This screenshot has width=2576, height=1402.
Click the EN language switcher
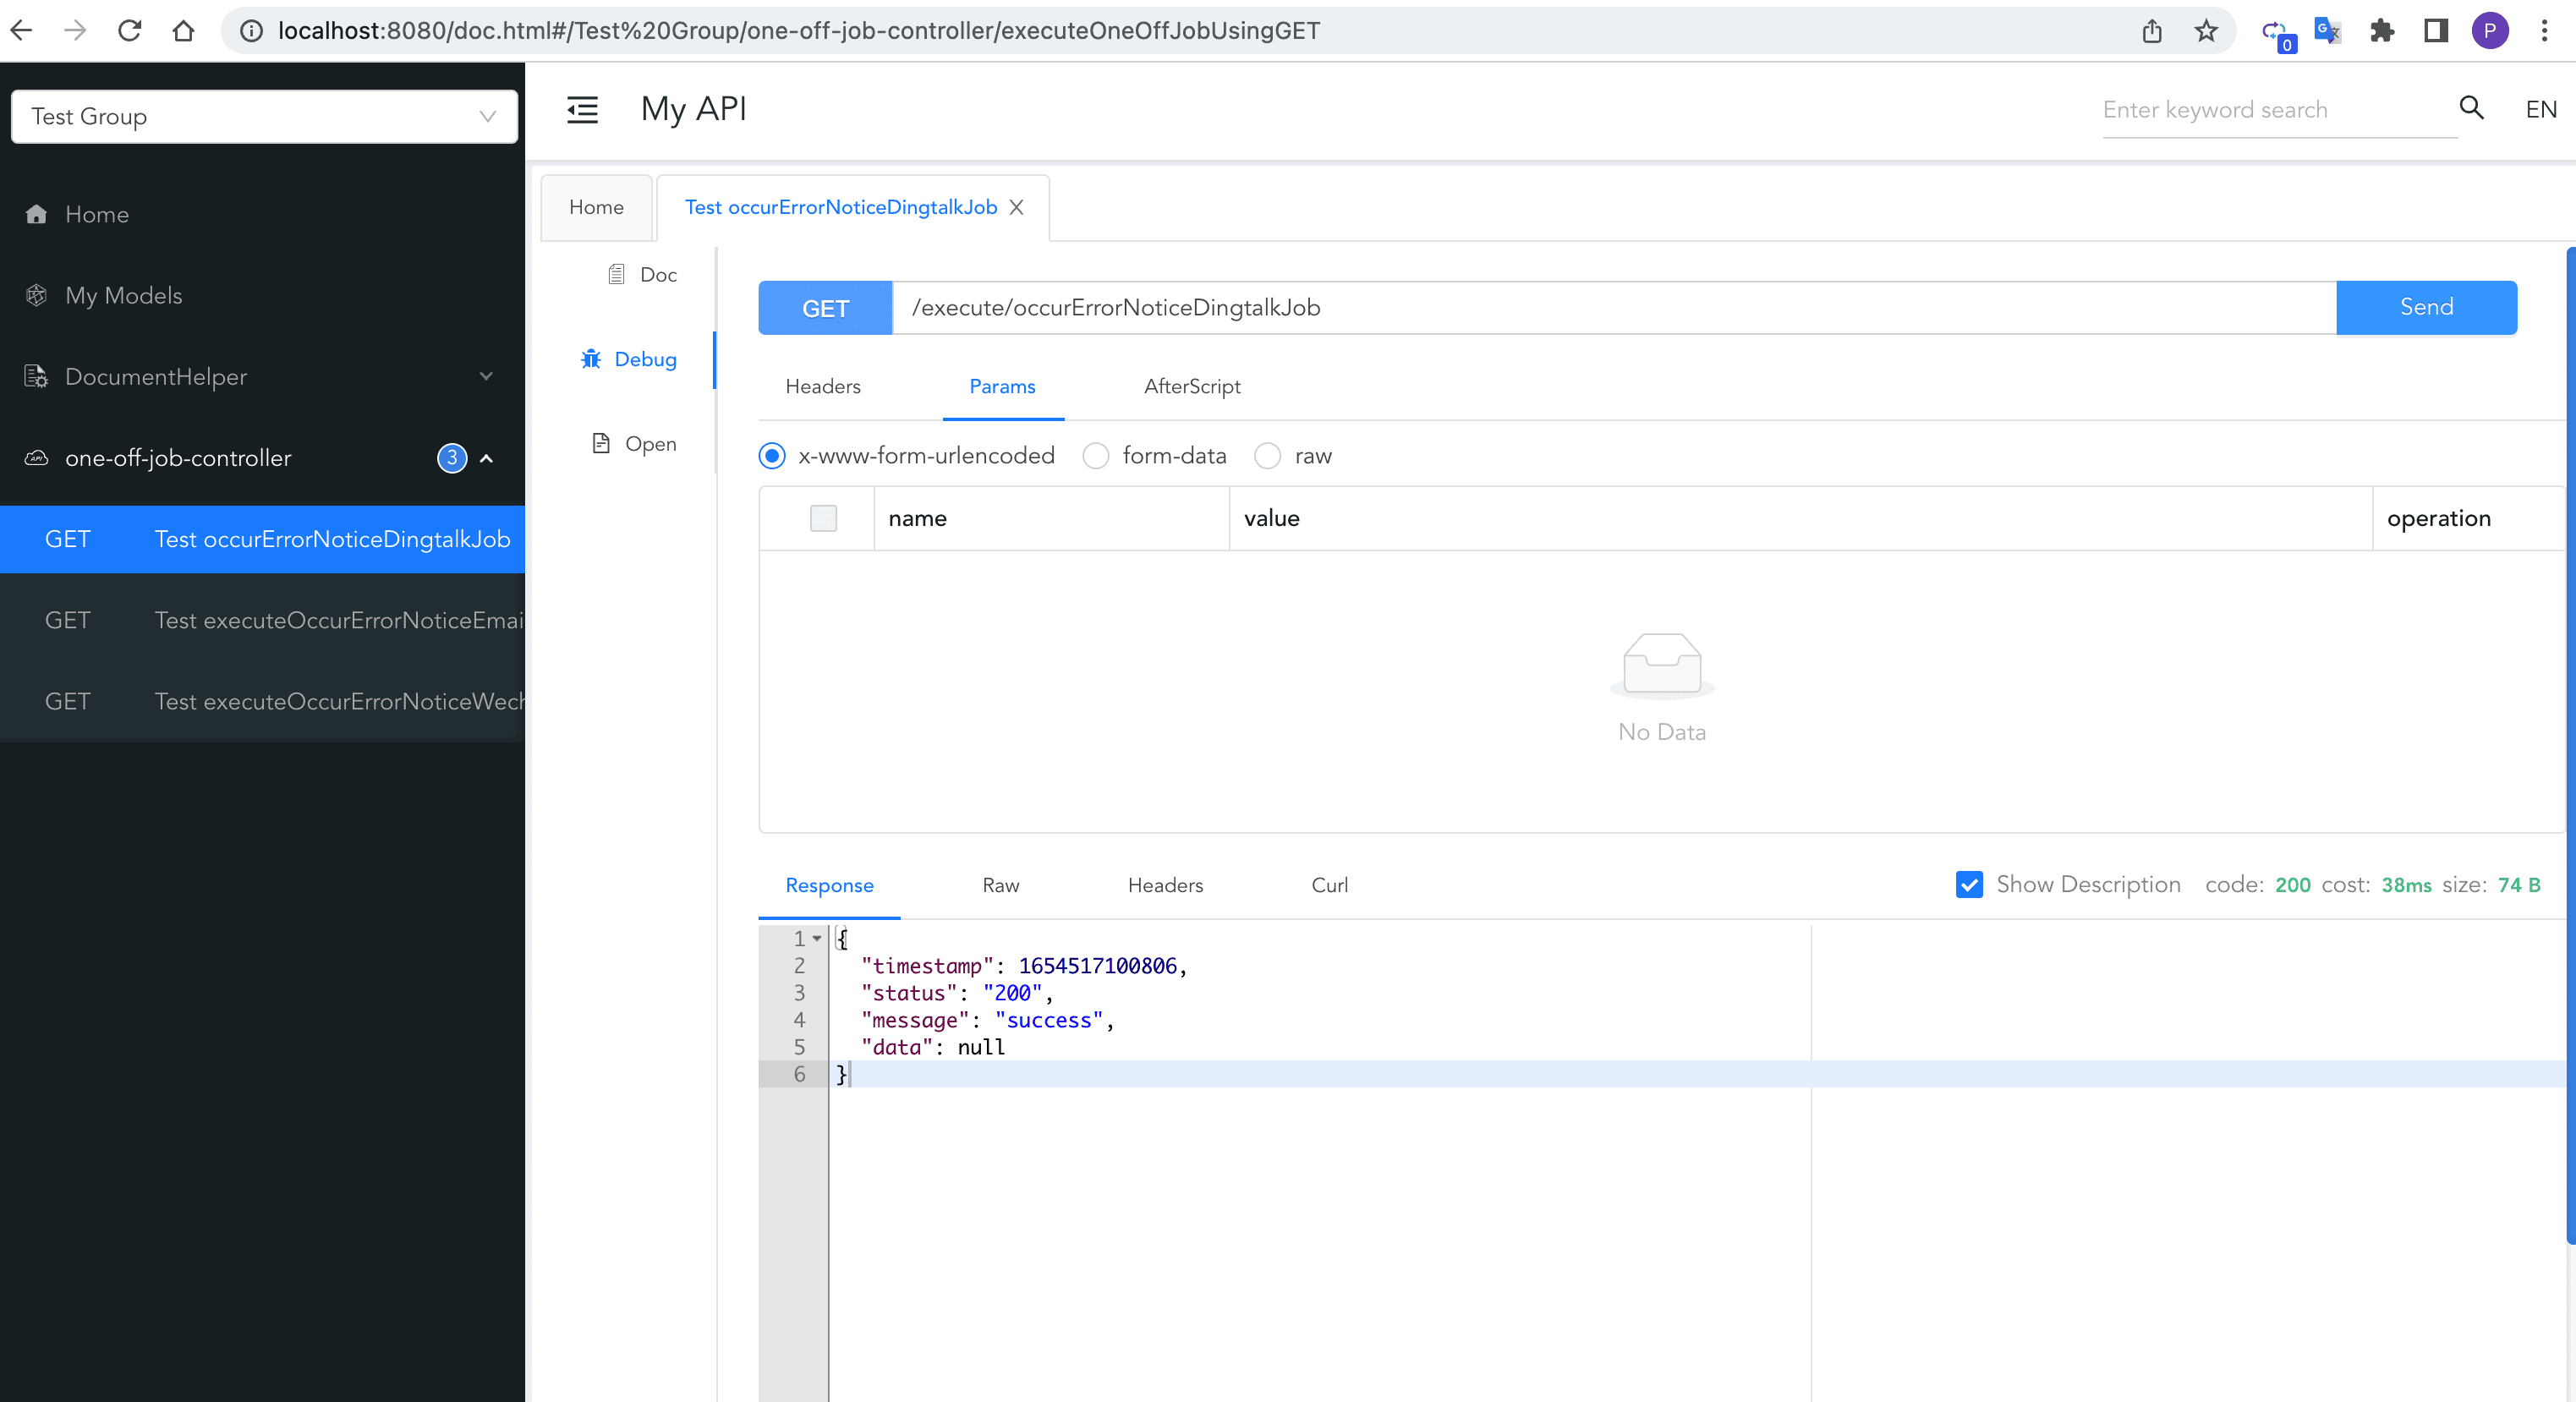coord(2541,108)
